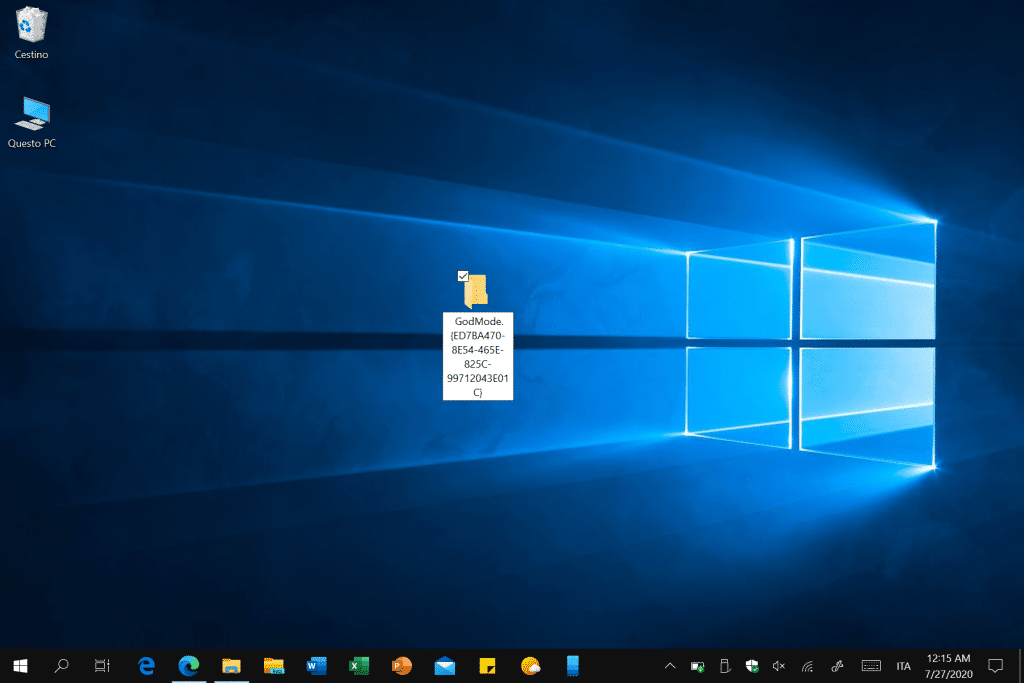Viewport: 1024px width, 683px height.
Task: Open the Windows Start menu
Action: point(20,665)
